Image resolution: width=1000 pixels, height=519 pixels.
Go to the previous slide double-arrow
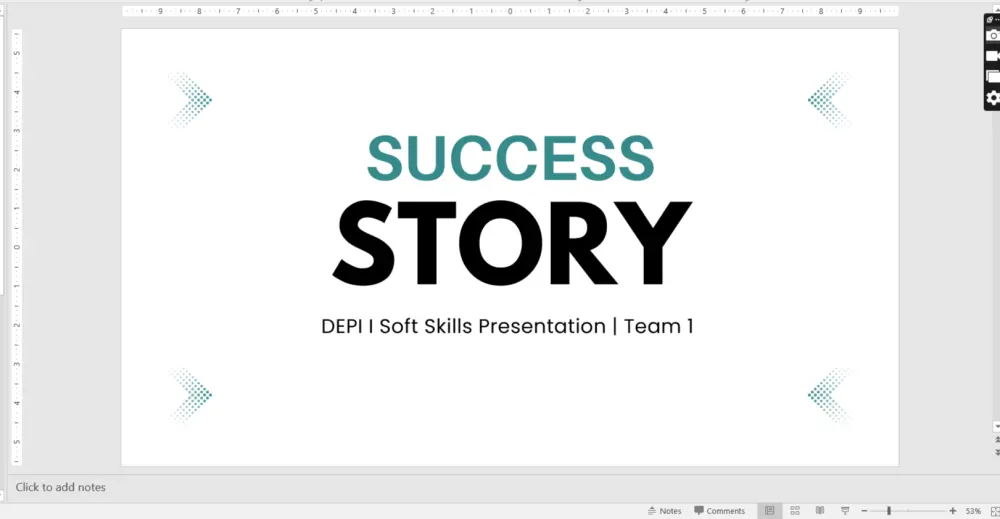(x=997, y=440)
